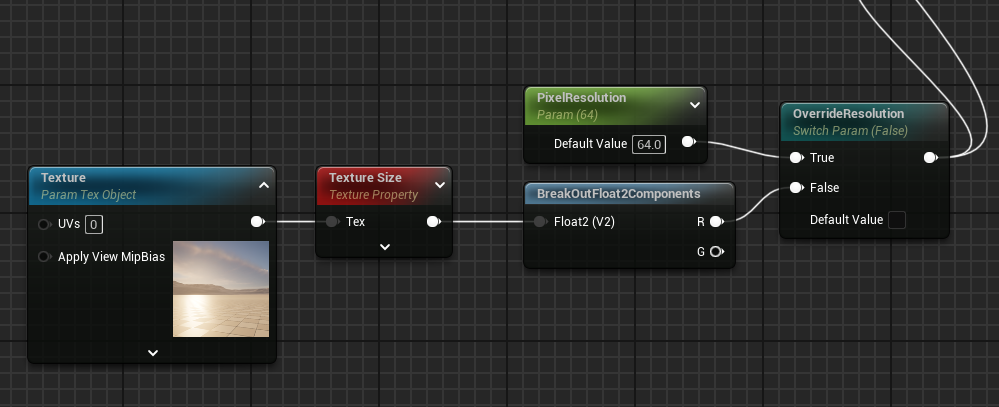Click the Switch Param (False) subtitle
Image resolution: width=999 pixels, height=407 pixels.
point(851,131)
